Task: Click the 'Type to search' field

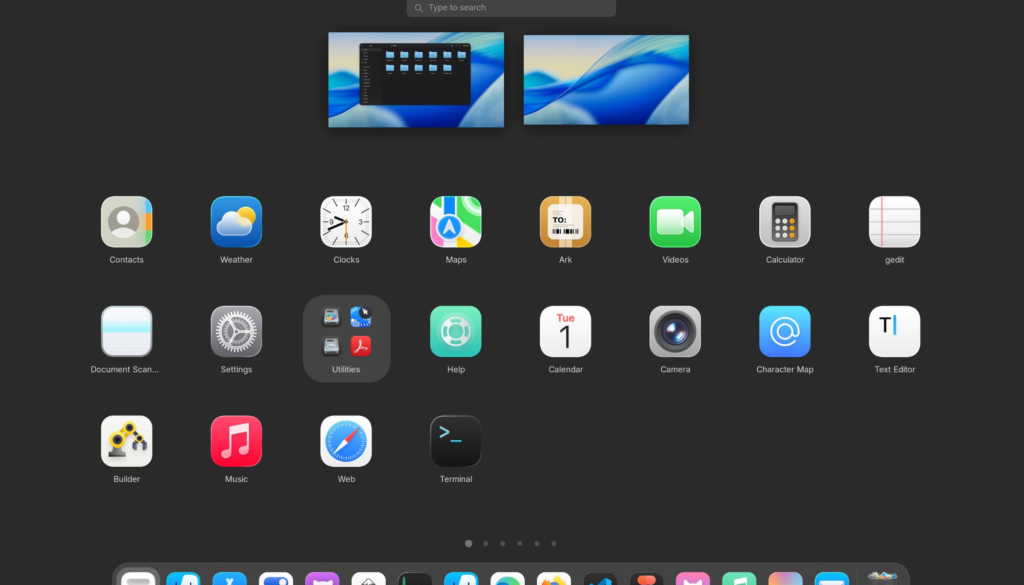Action: click(511, 8)
